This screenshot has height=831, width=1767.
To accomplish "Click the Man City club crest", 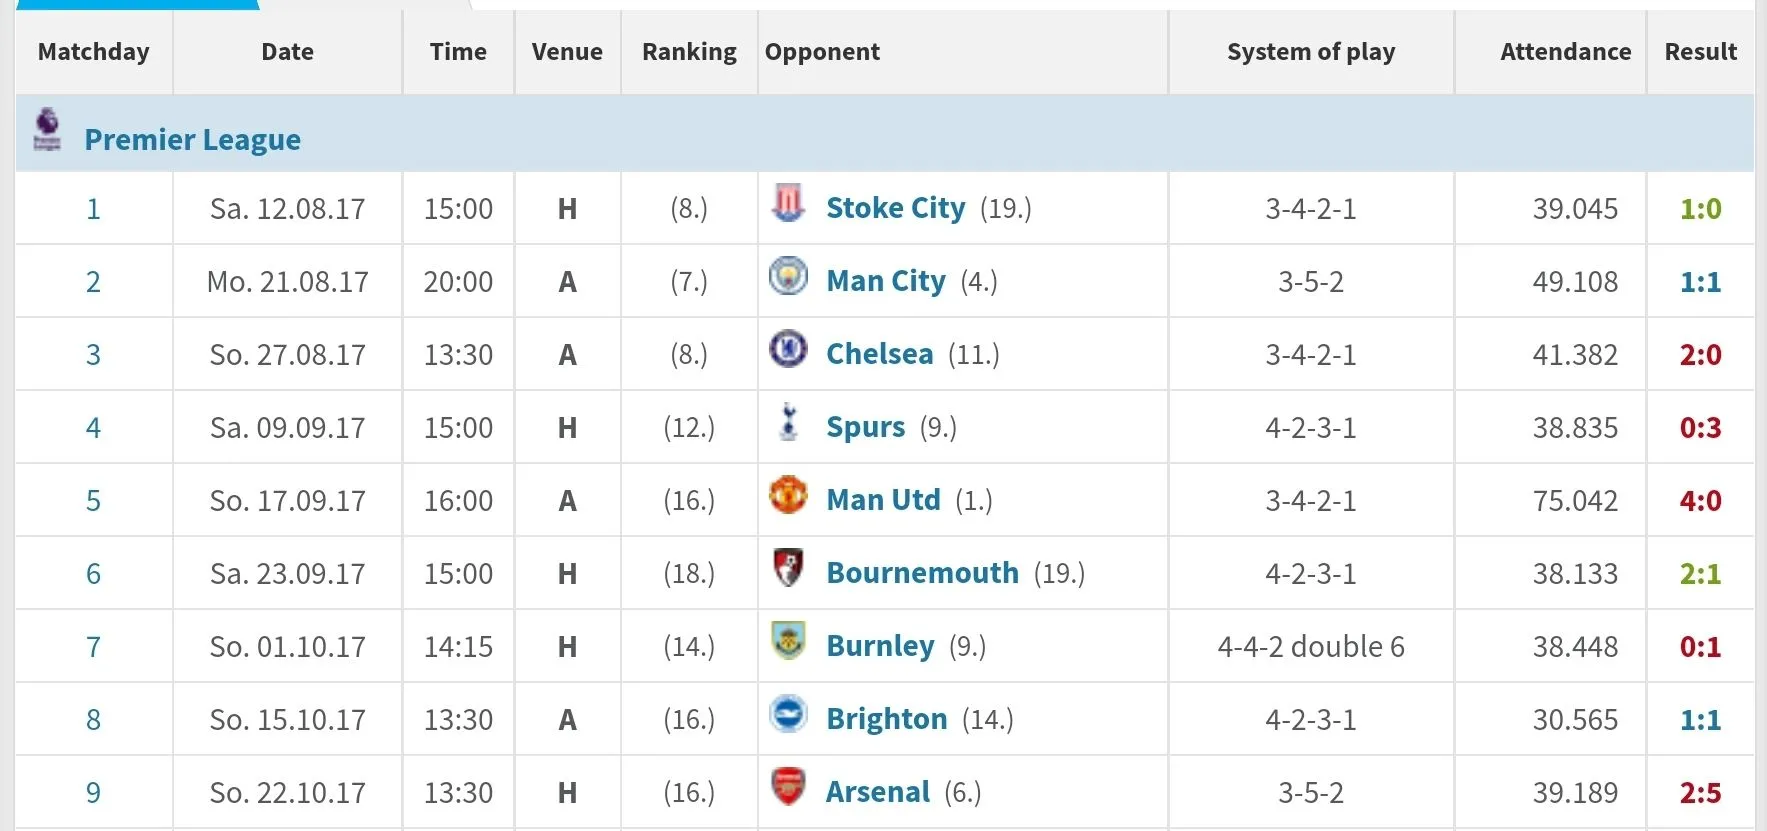I will pyautogui.click(x=788, y=276).
